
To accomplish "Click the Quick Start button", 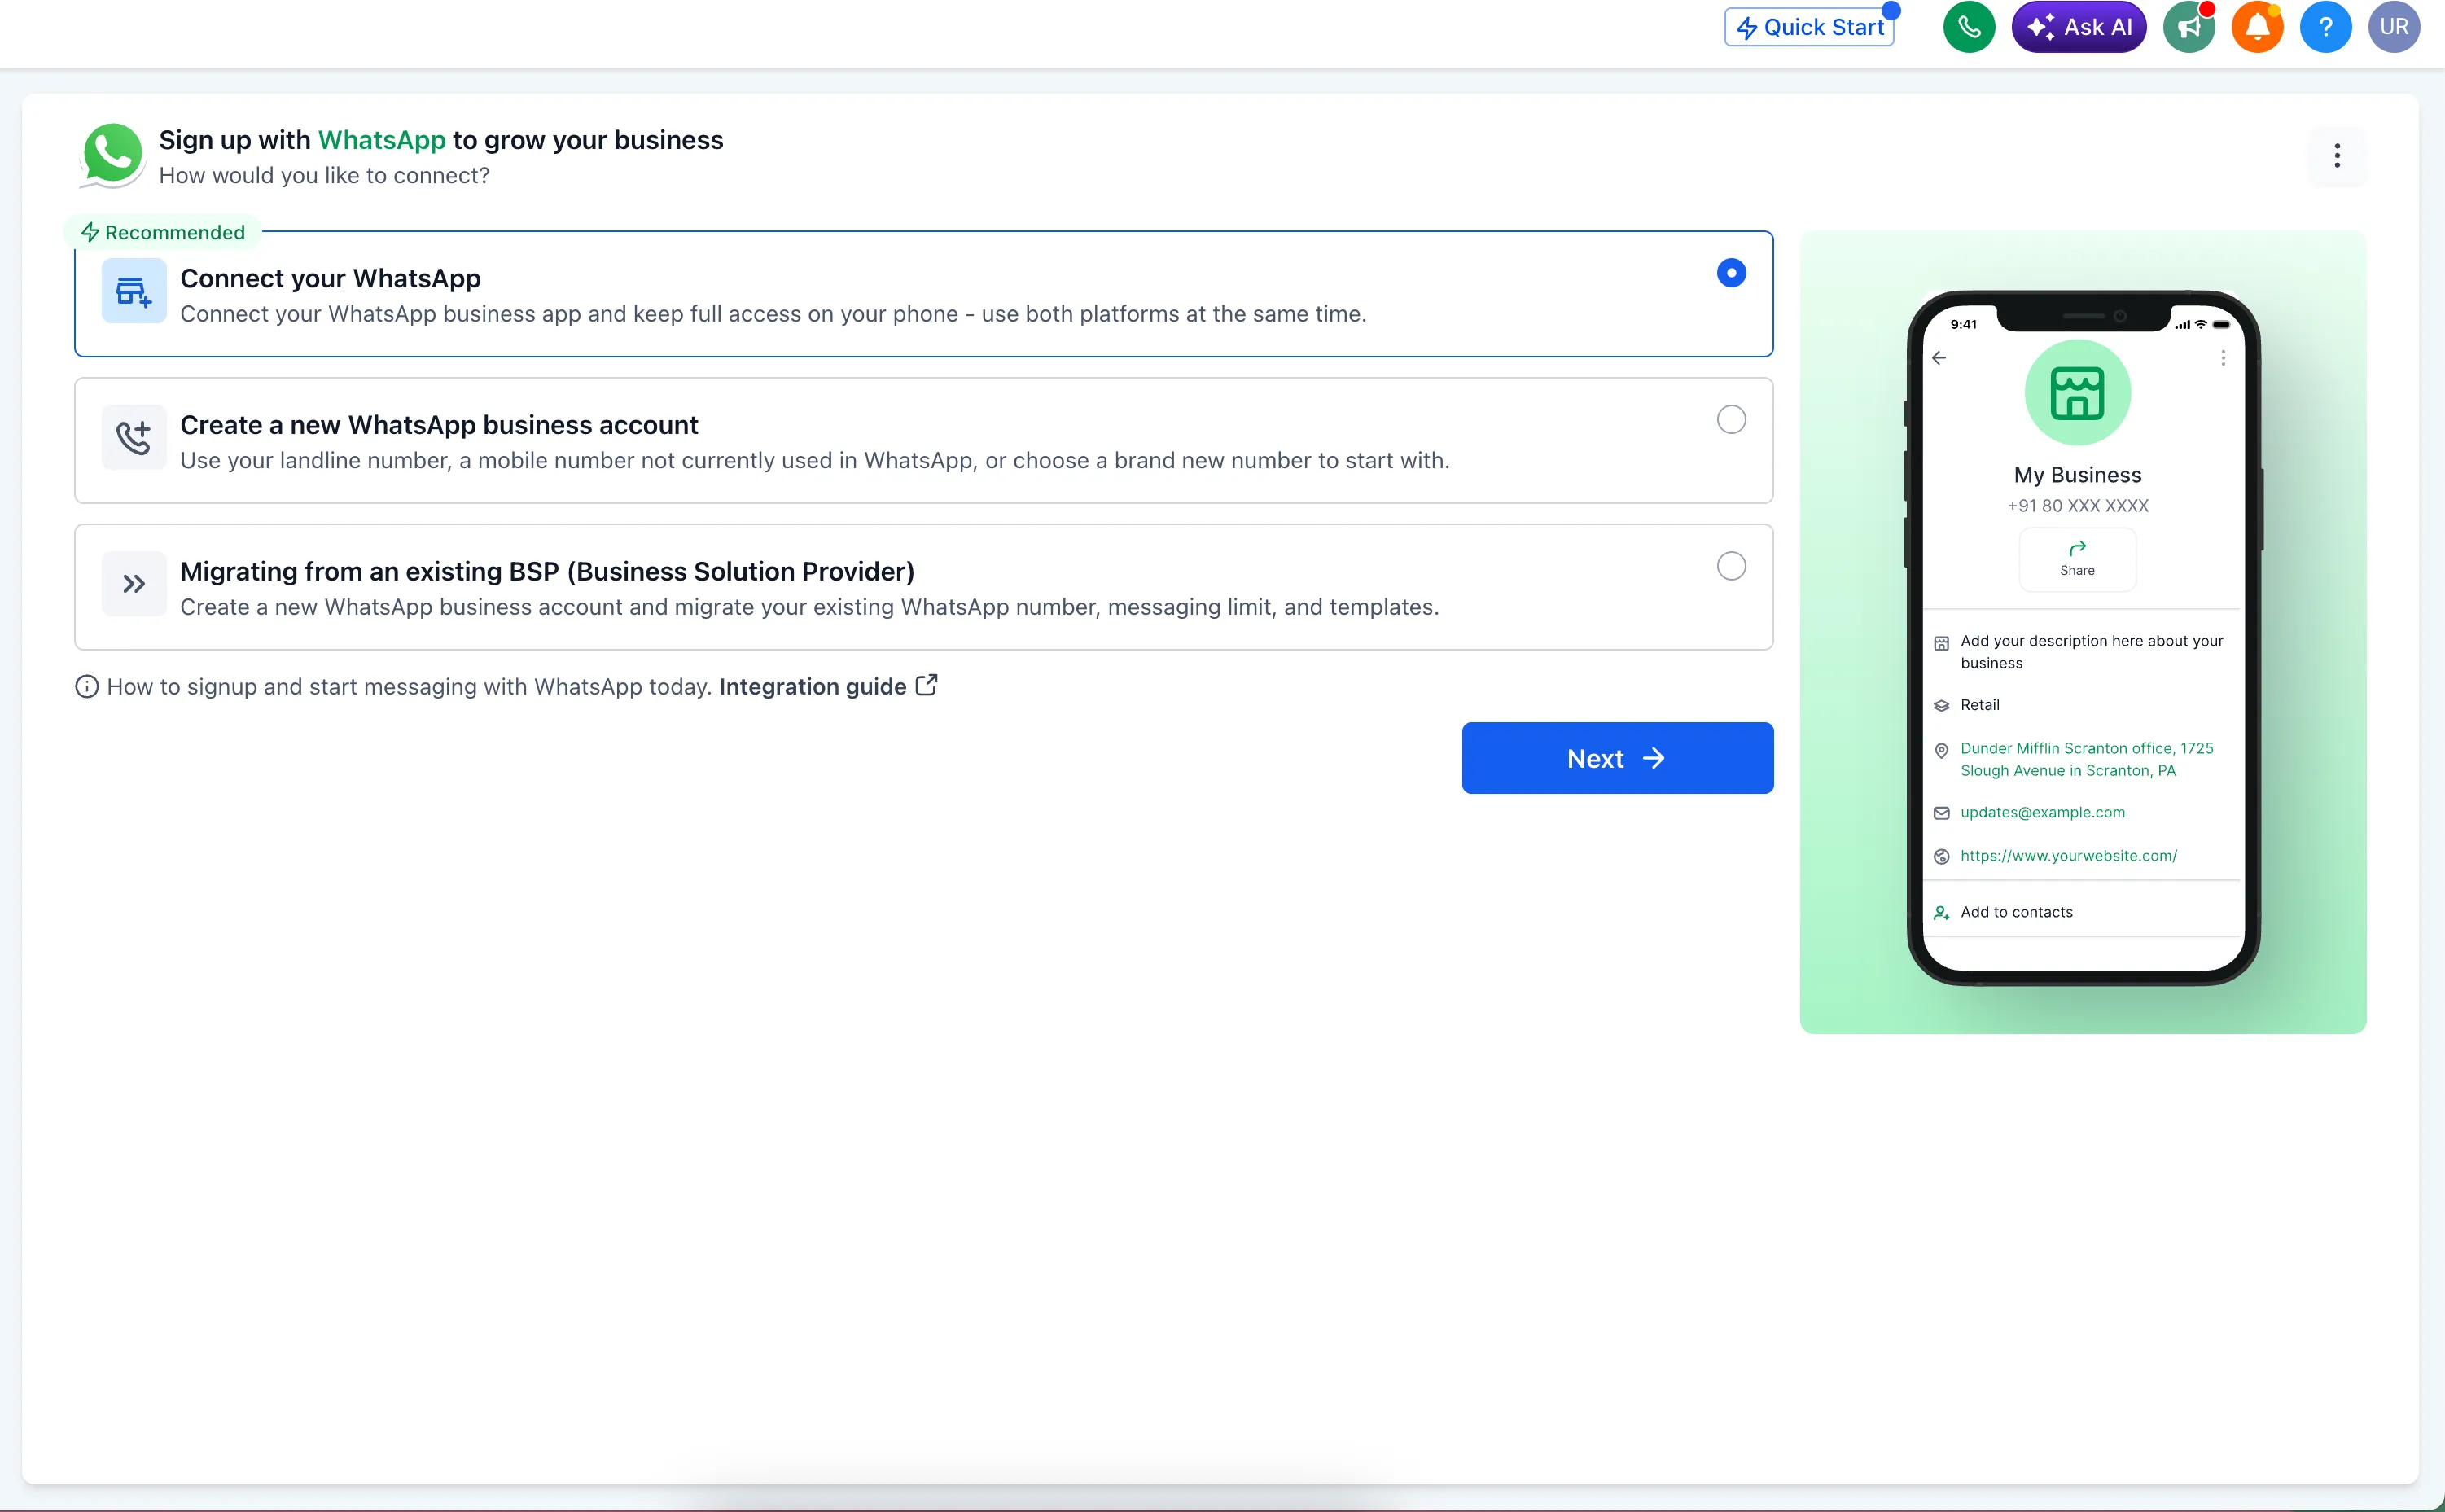I will click(1809, 27).
